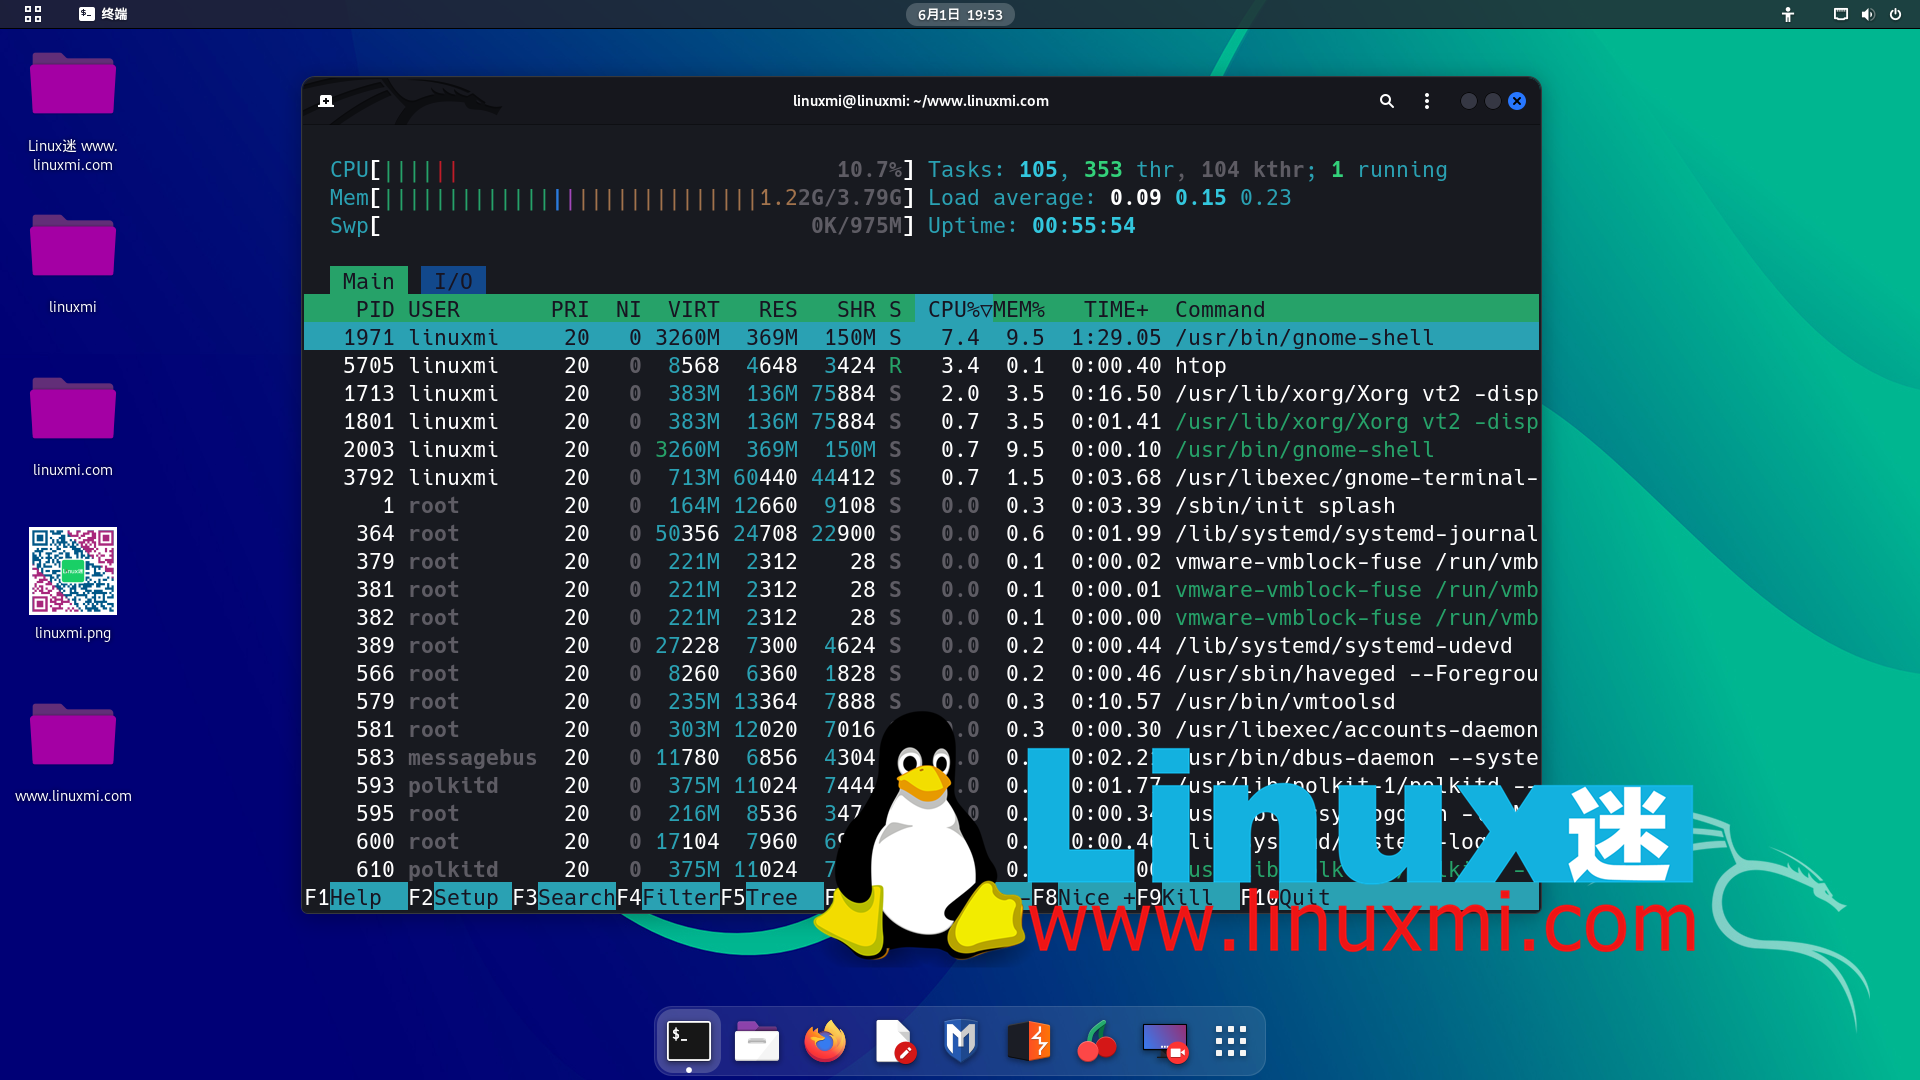Select the linuxmi.png desktop thumbnail

pos(73,571)
